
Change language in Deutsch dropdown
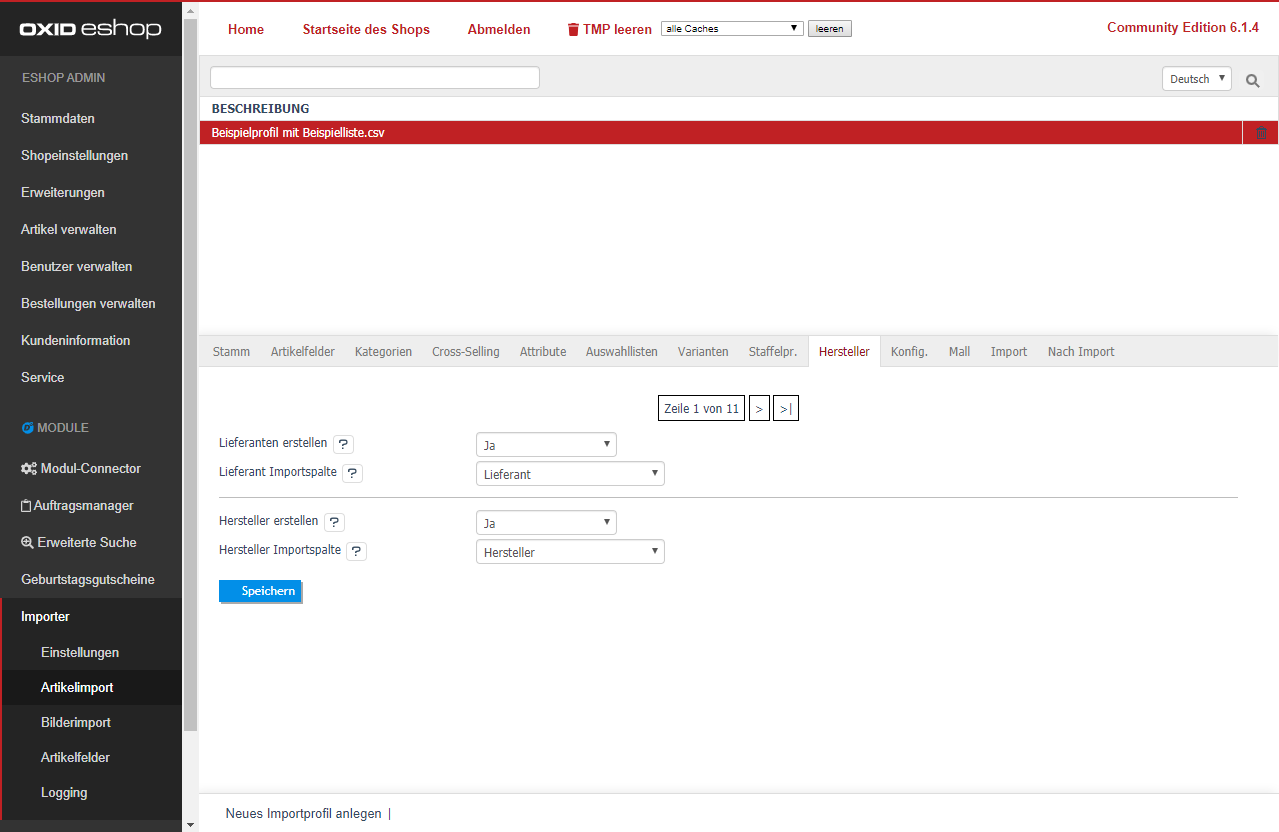pyautogui.click(x=1196, y=79)
